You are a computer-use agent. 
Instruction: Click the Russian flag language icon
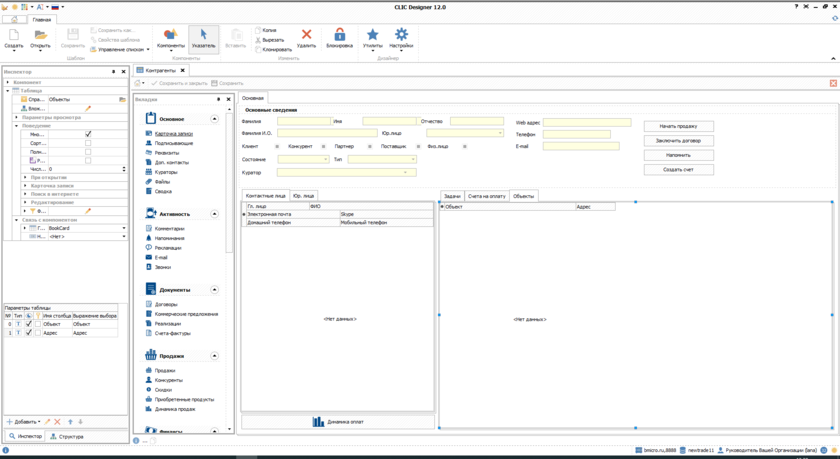tap(55, 7)
